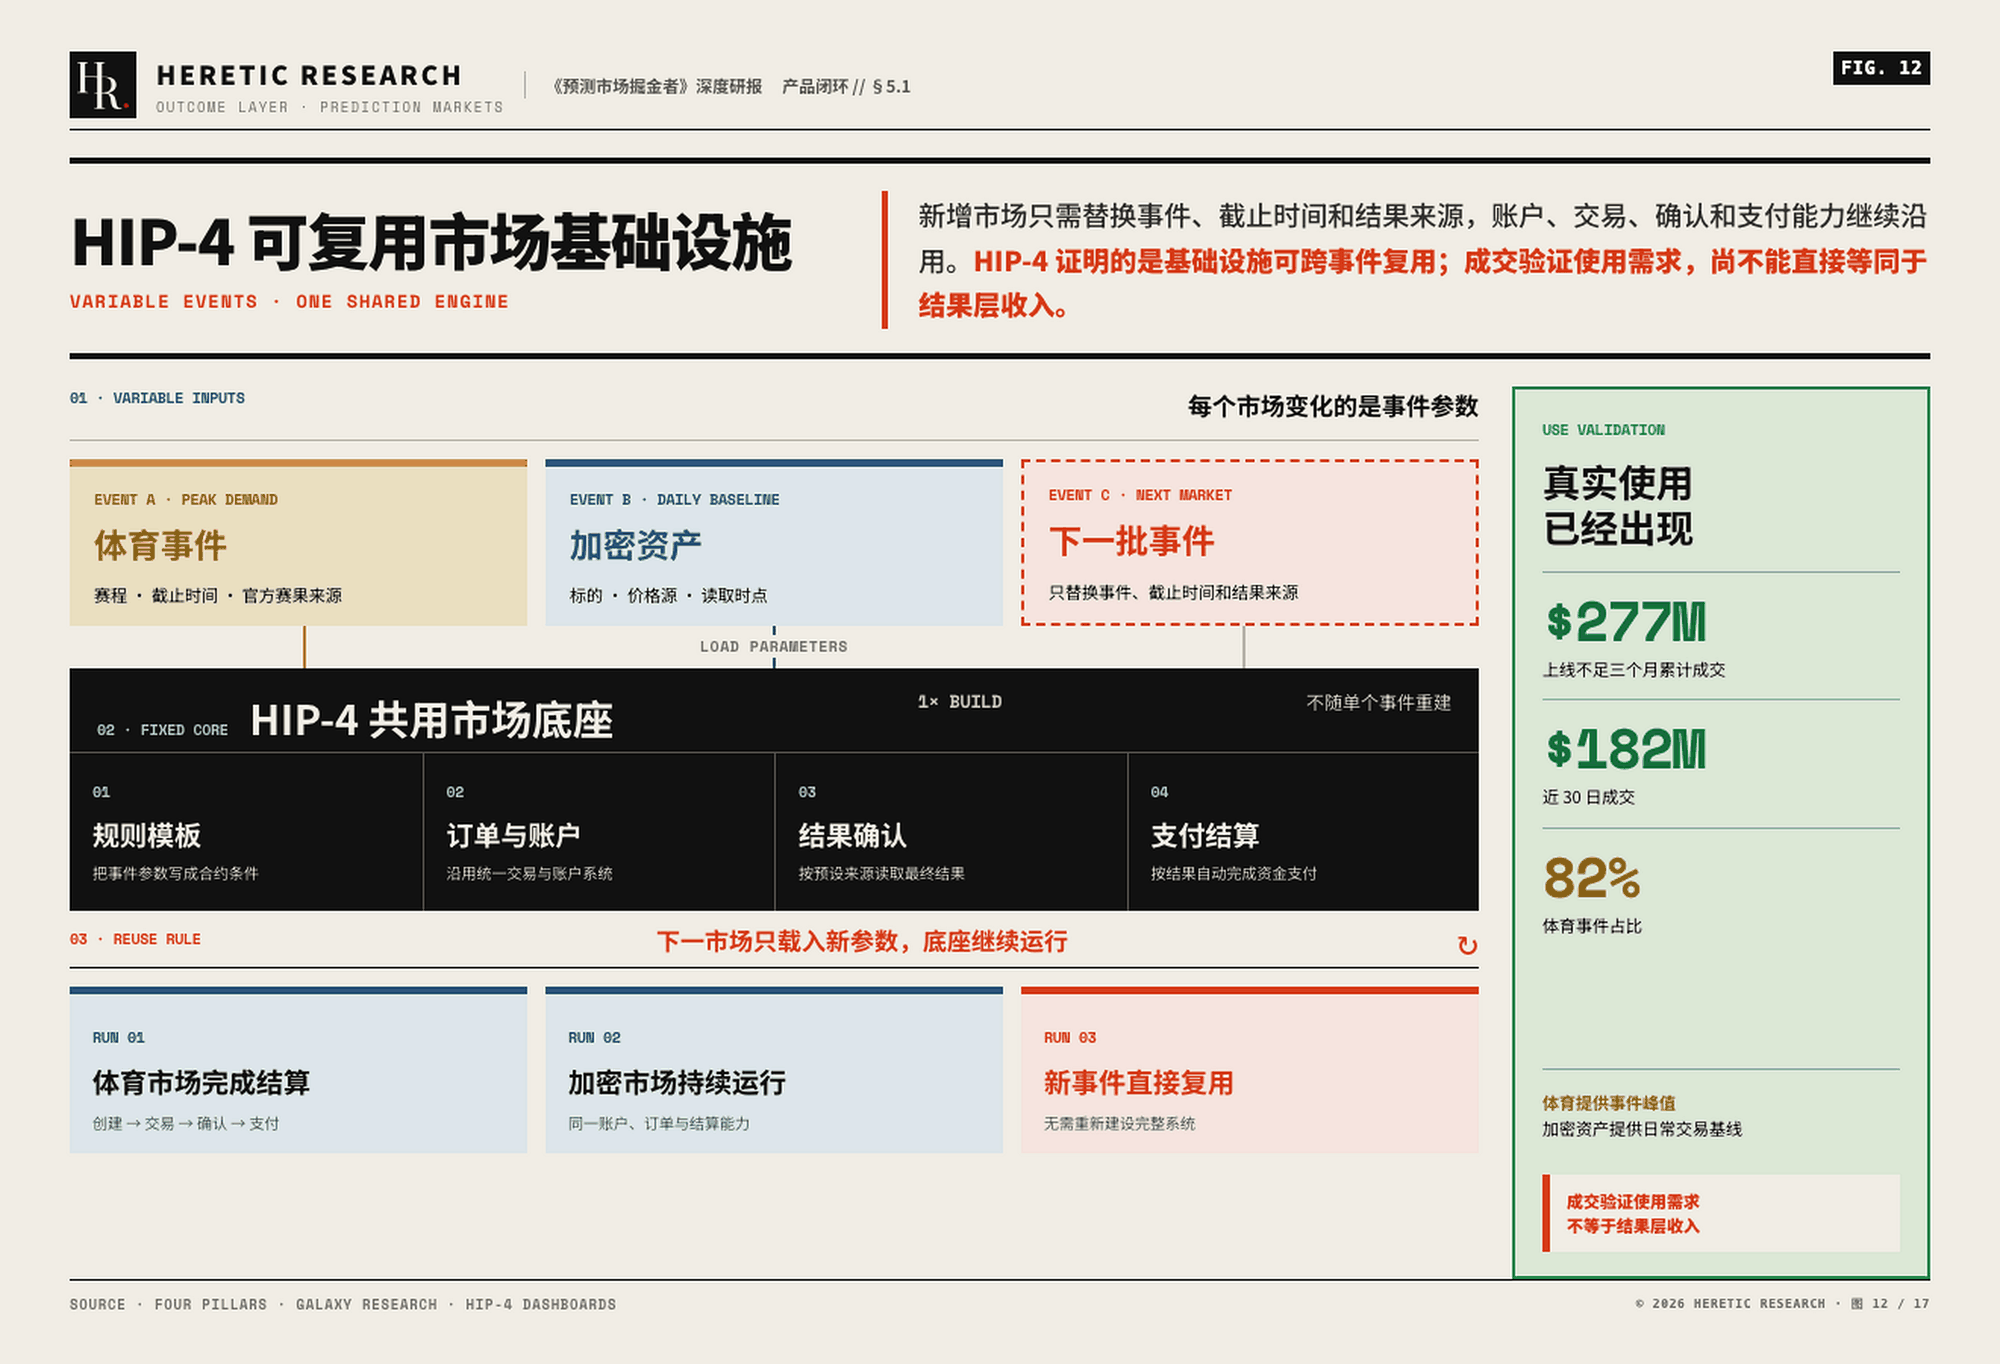Screen dimensions: 2000x1364
Task: Select the 加密资产 Event B card
Action: 774,543
